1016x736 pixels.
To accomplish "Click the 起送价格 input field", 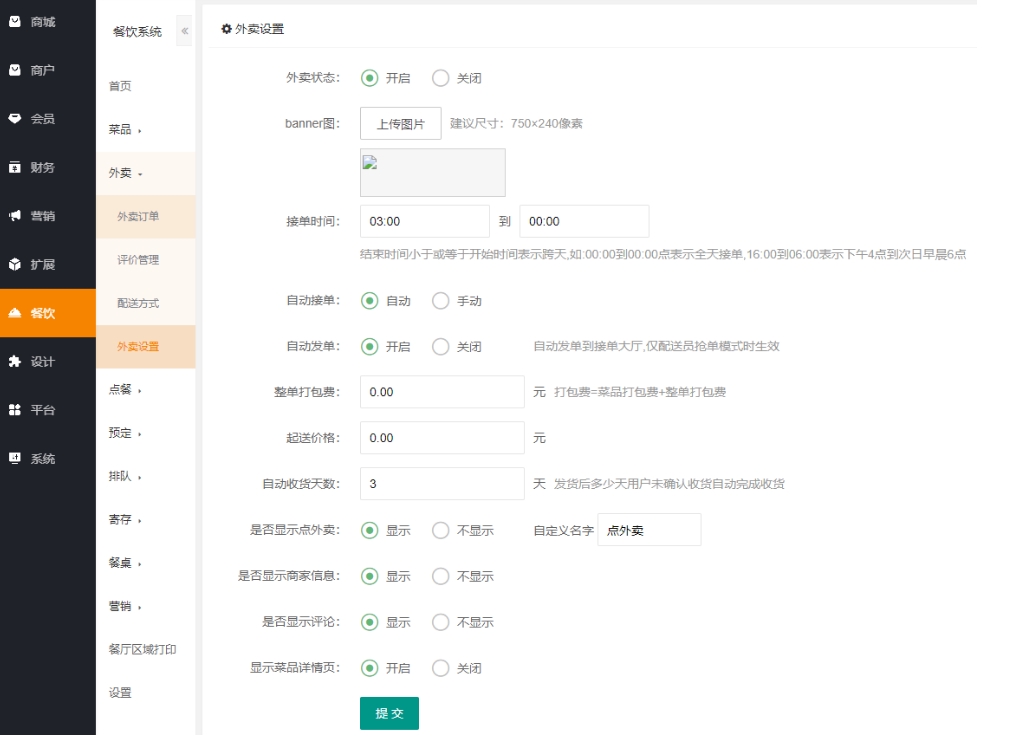I will pos(441,438).
